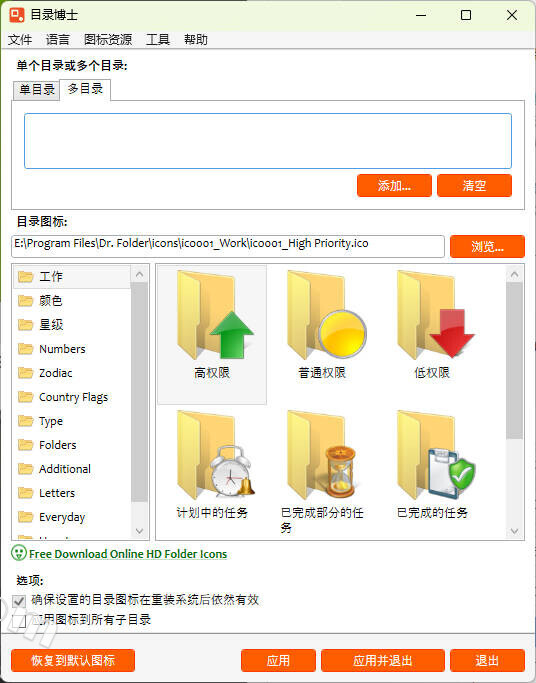Image resolution: width=536 pixels, height=683 pixels.
Task: Click the smiley icon beside the download link
Action: tap(19, 553)
